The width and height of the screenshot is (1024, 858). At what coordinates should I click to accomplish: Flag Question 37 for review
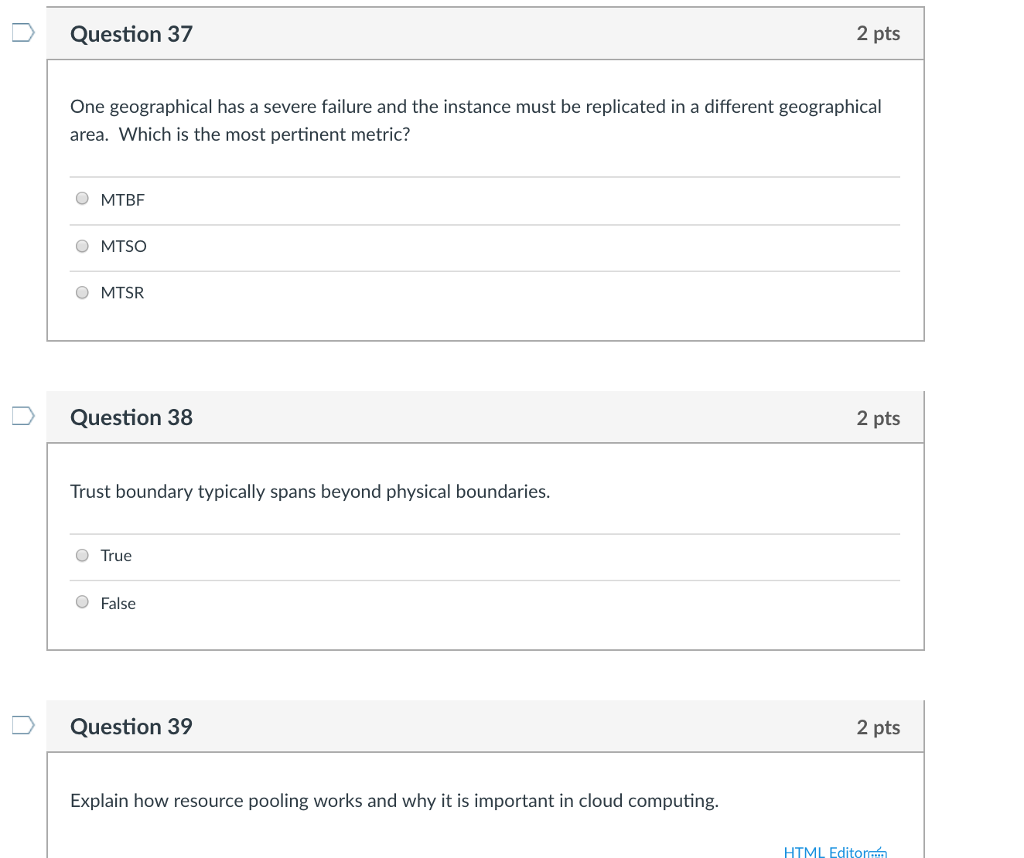[x=22, y=33]
